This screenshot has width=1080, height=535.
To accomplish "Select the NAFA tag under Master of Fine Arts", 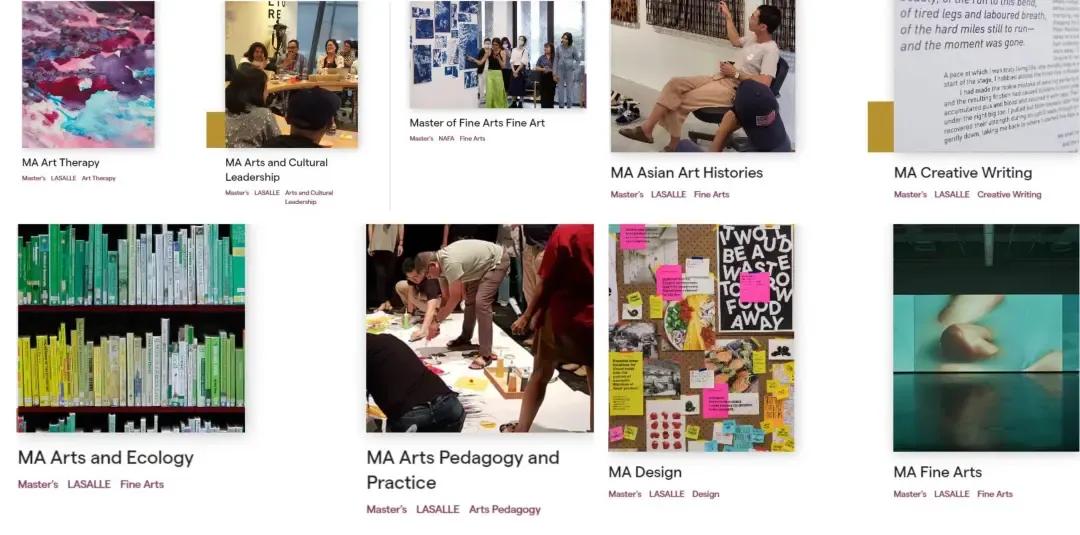I will pyautogui.click(x=446, y=138).
